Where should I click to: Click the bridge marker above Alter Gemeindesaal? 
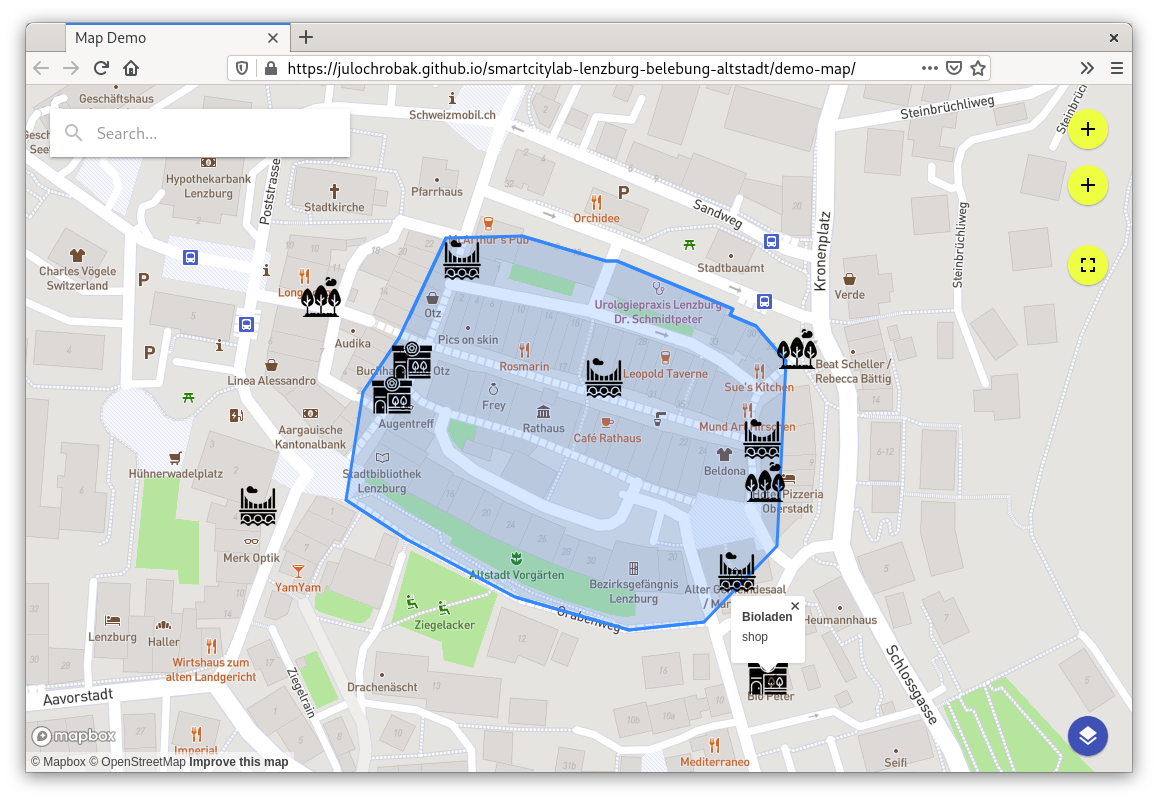[x=737, y=572]
